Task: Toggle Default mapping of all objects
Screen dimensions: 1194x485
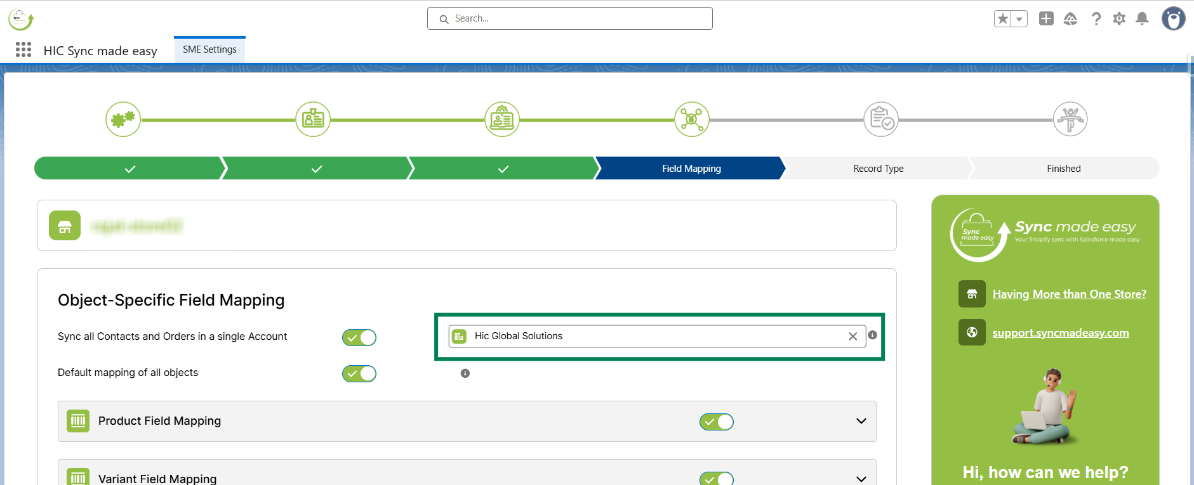Action: coord(359,374)
